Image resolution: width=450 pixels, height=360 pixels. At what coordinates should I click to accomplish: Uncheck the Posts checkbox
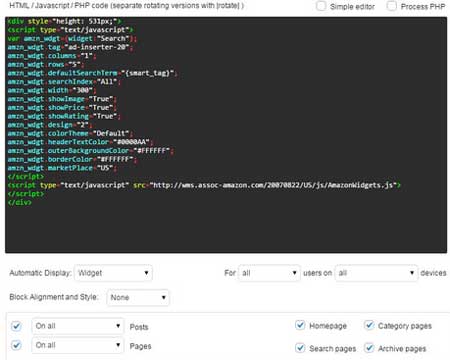(x=16, y=326)
